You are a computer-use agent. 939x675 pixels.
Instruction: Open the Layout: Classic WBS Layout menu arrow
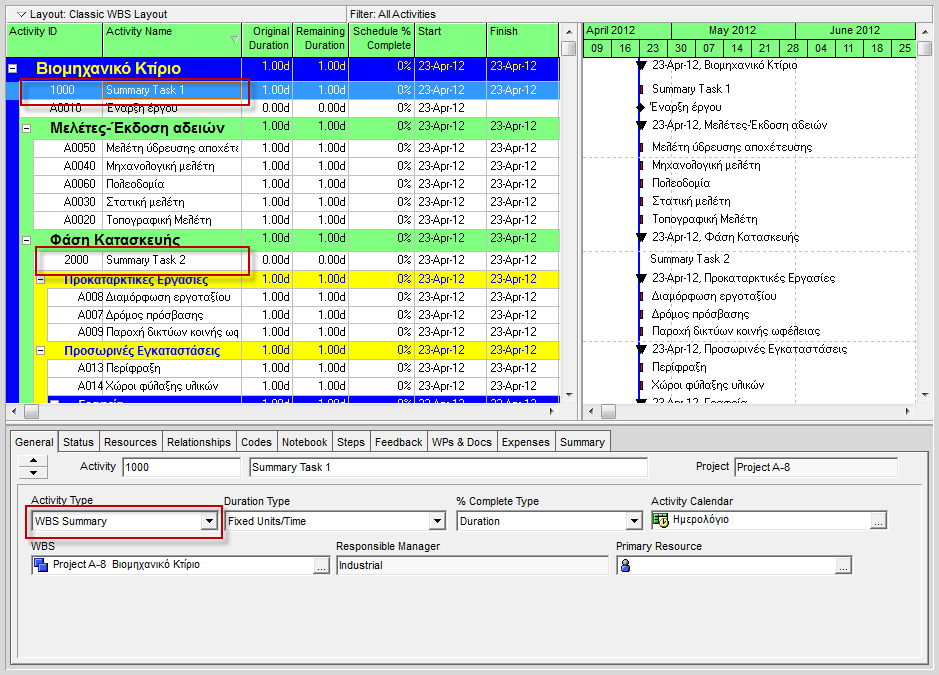click(22, 14)
